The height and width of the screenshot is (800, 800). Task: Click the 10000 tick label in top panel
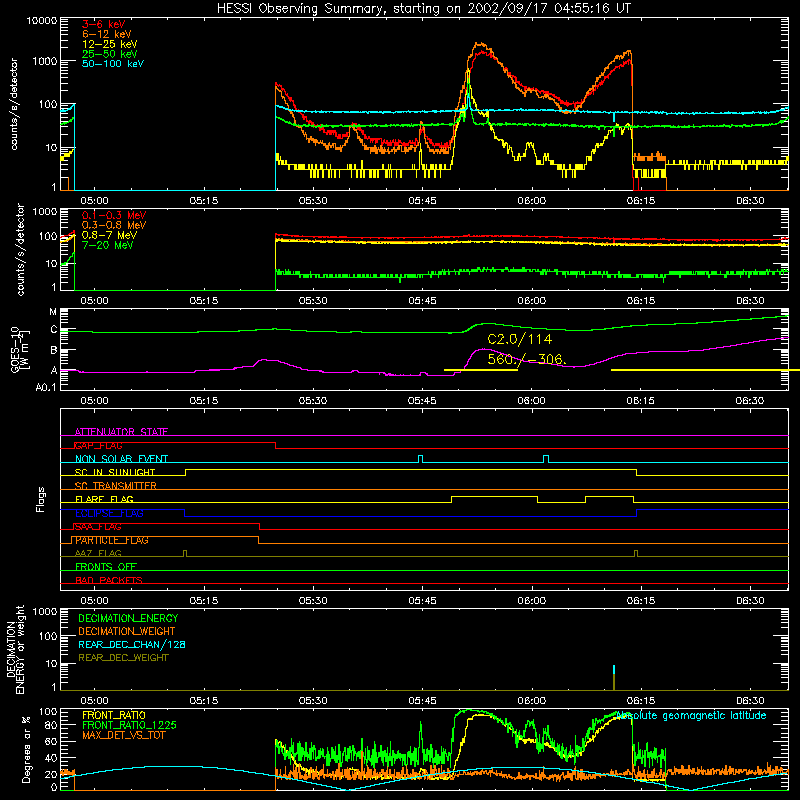pyautogui.click(x=42, y=21)
